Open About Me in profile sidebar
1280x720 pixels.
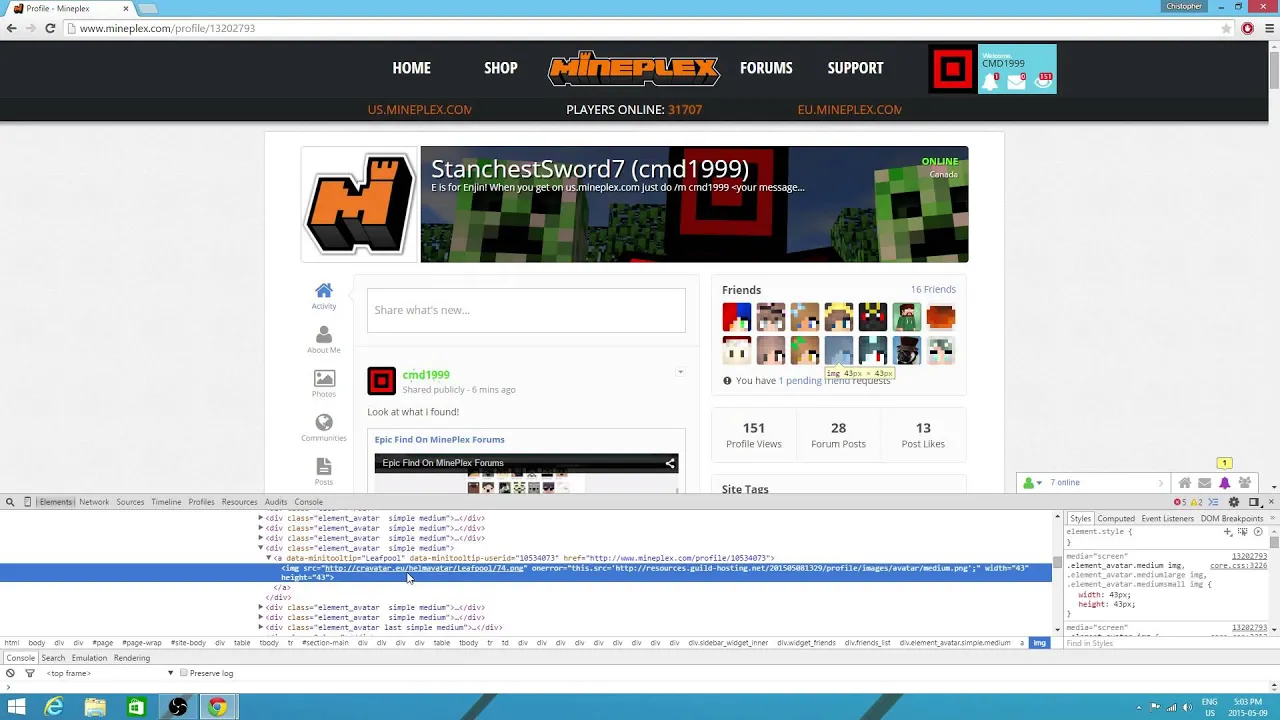tap(324, 340)
